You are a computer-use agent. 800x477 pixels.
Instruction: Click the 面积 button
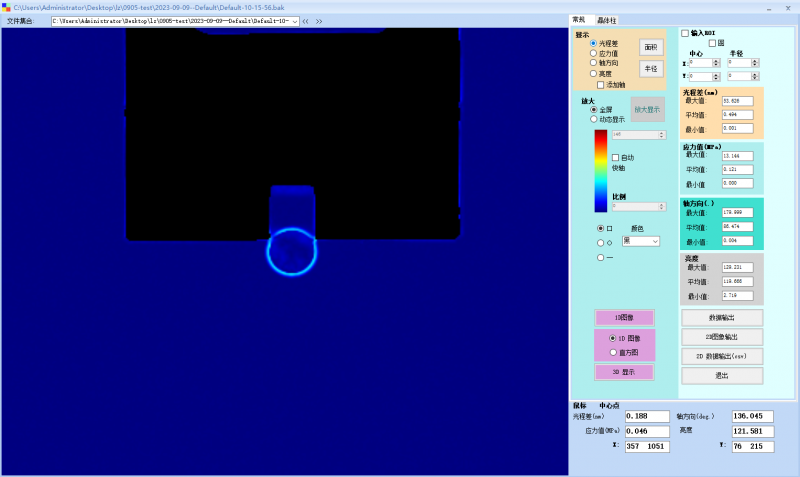pyautogui.click(x=651, y=47)
